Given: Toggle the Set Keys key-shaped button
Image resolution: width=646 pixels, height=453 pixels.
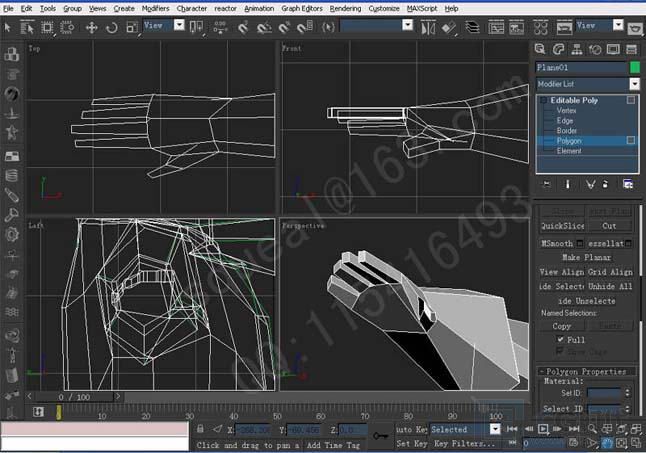Looking at the screenshot, I should 380,435.
